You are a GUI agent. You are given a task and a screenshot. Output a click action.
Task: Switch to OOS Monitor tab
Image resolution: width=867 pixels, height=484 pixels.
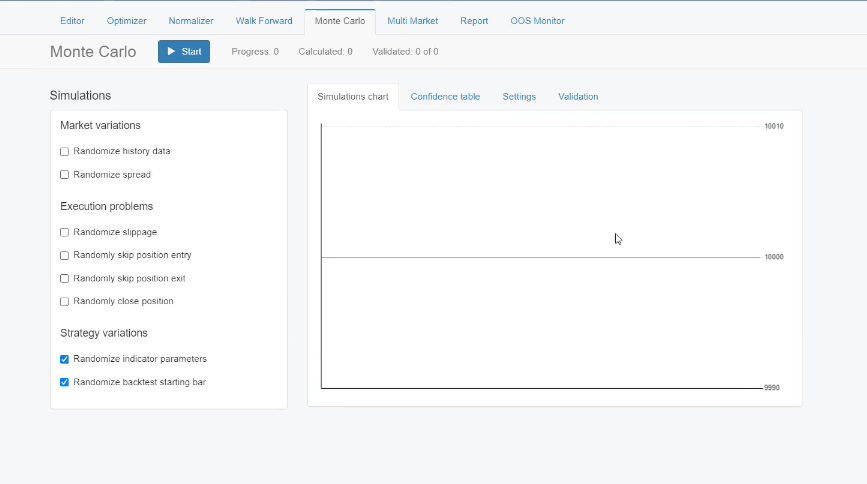pos(538,21)
